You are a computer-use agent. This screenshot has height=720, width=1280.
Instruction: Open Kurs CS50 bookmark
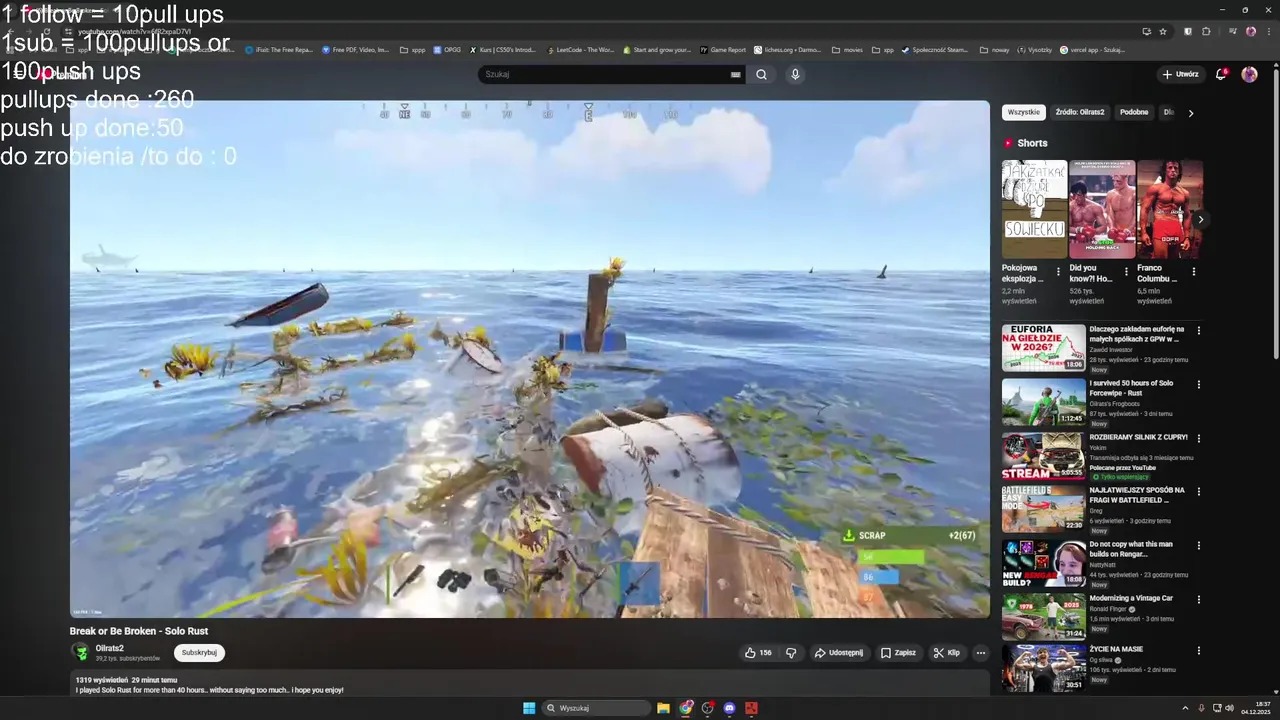coord(503,49)
